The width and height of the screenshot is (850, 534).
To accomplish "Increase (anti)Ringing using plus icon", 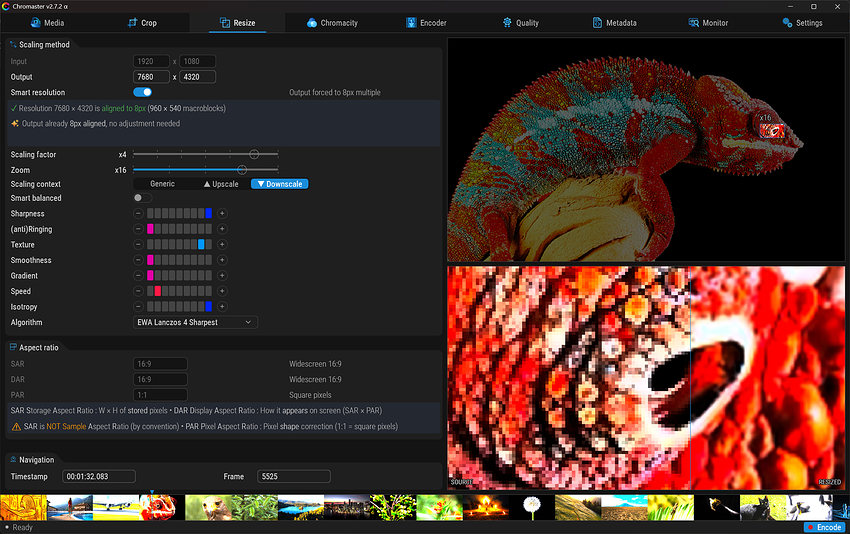I will pos(222,229).
